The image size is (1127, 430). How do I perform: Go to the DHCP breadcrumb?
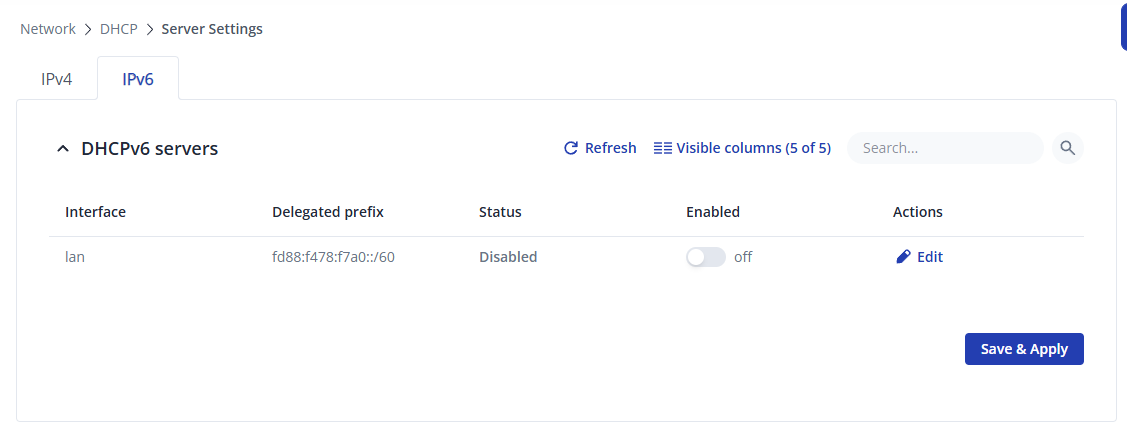[119, 29]
